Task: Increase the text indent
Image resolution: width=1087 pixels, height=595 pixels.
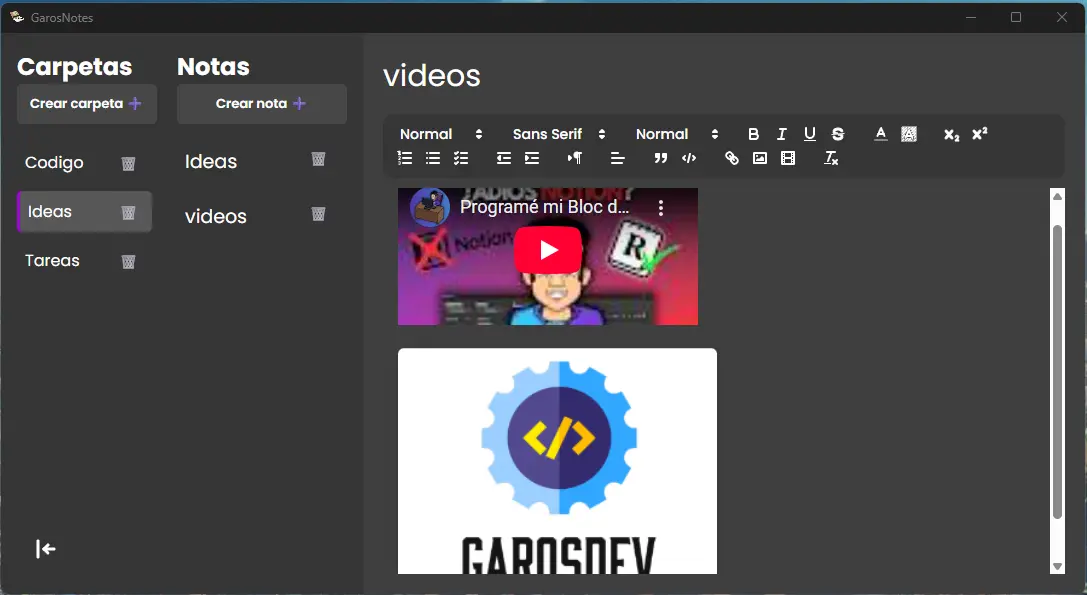Action: click(x=532, y=158)
